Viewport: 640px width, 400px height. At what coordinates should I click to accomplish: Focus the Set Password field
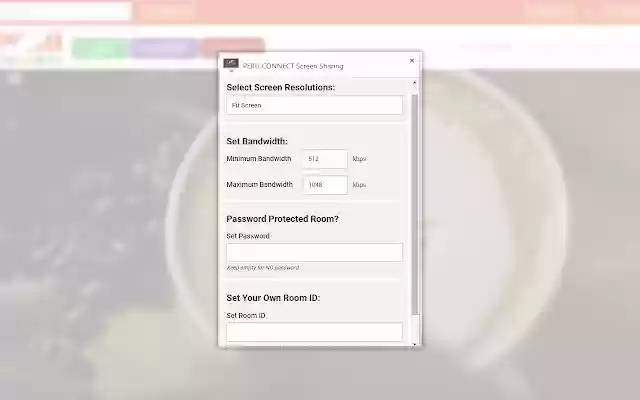click(314, 252)
